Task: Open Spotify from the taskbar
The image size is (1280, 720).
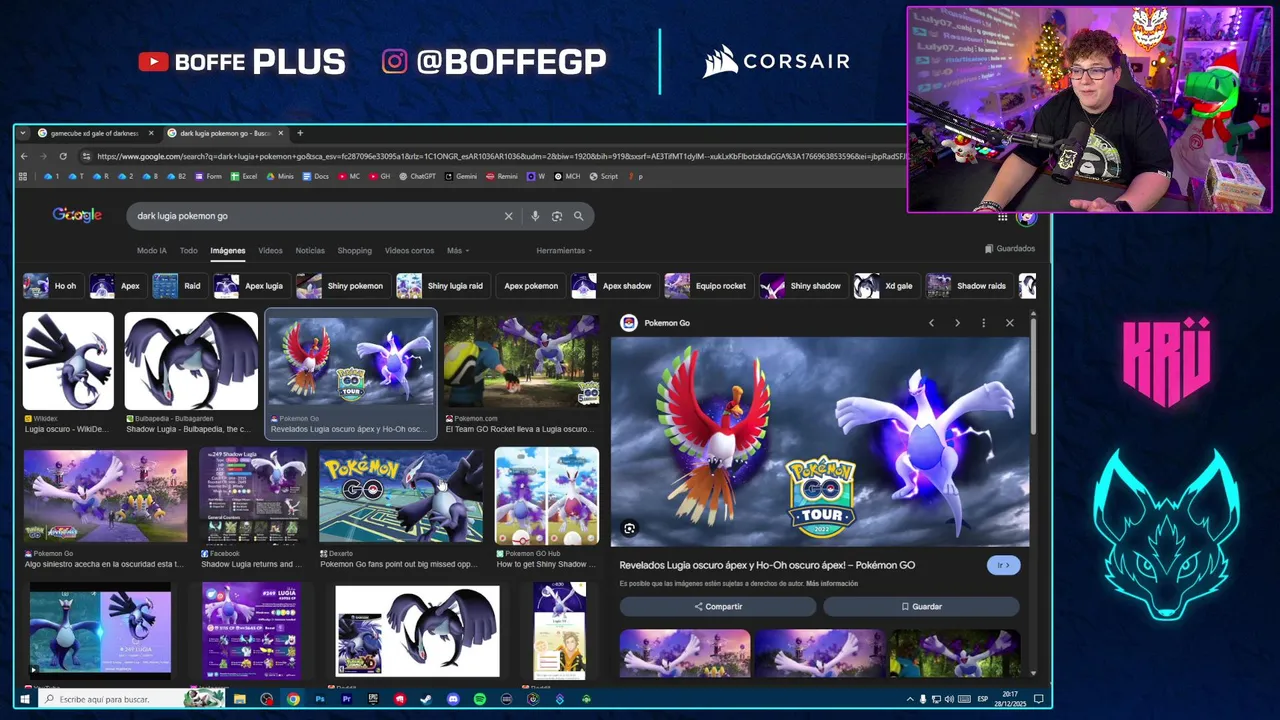Action: click(480, 699)
